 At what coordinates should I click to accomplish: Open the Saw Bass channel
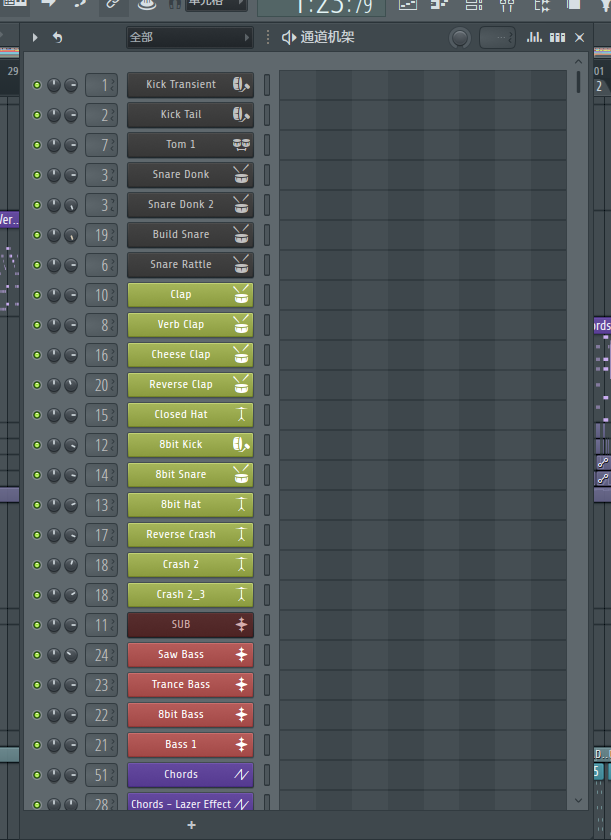[x=180, y=655]
